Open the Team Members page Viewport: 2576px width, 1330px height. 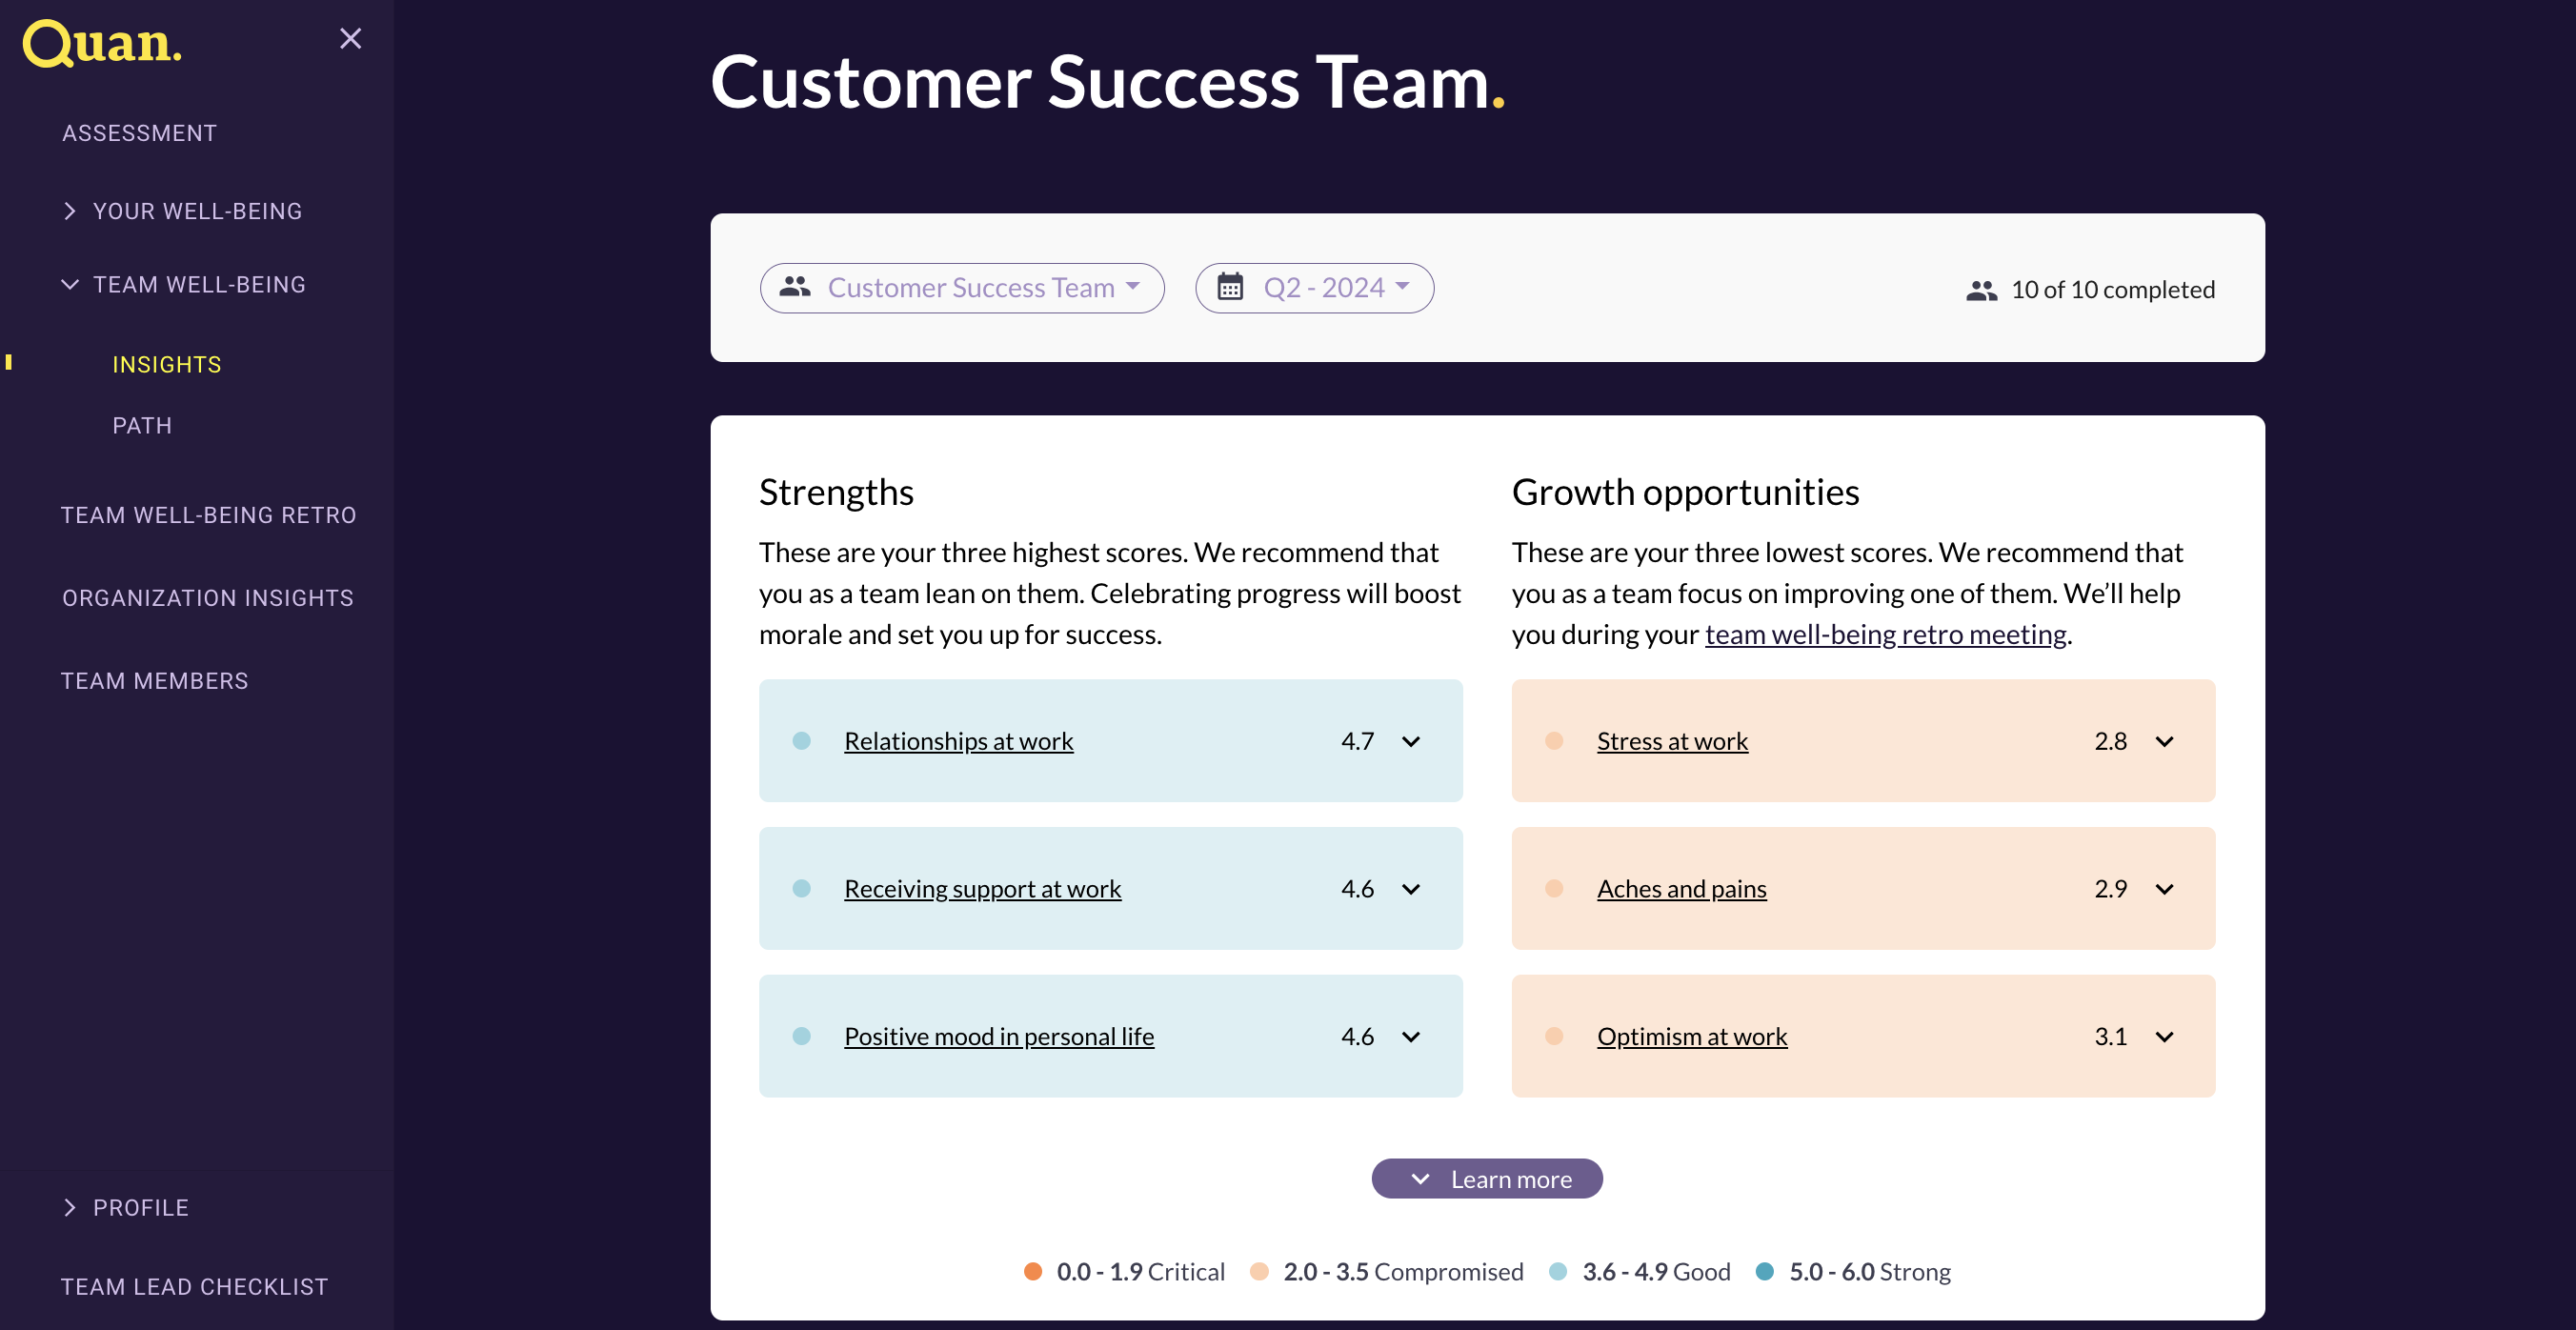[154, 681]
